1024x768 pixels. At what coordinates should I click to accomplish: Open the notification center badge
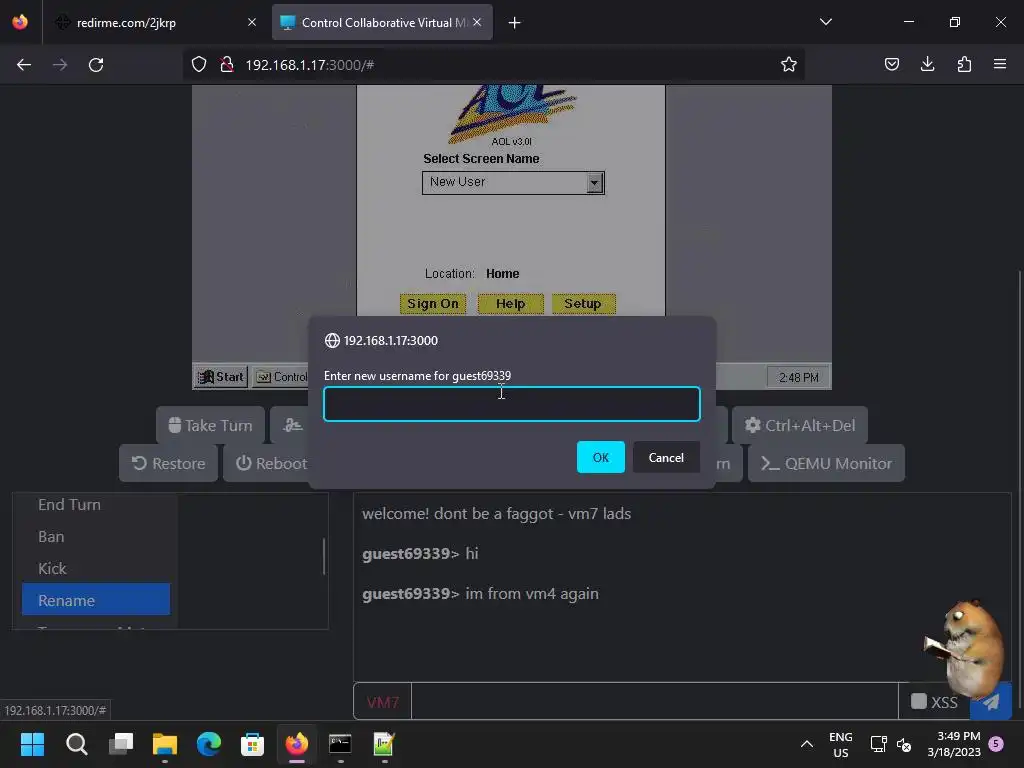(x=996, y=743)
